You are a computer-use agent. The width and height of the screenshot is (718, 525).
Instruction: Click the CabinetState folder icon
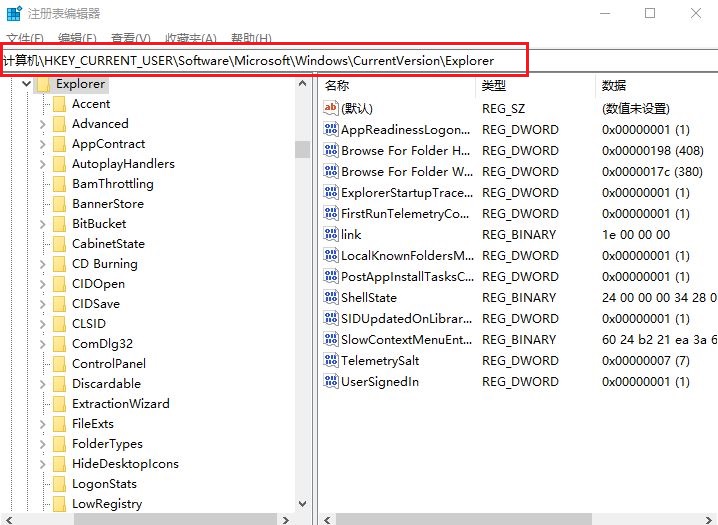click(x=60, y=244)
